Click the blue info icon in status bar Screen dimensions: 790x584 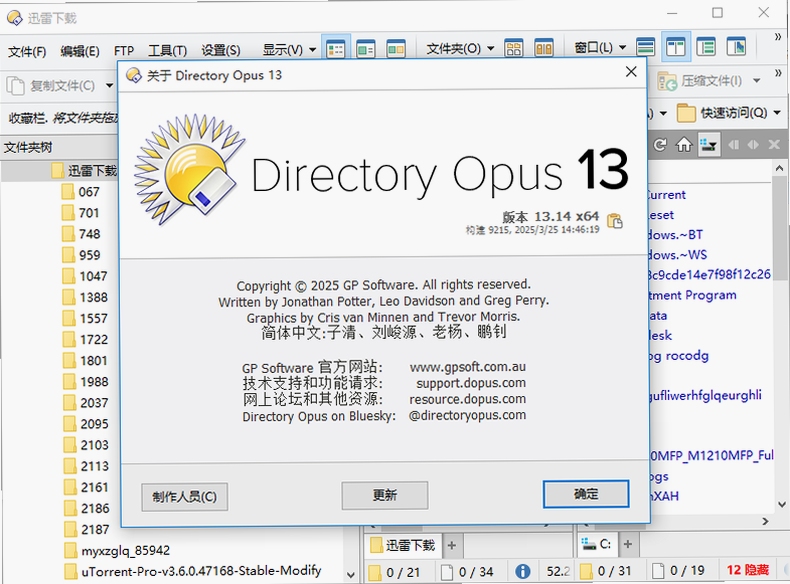(x=522, y=571)
